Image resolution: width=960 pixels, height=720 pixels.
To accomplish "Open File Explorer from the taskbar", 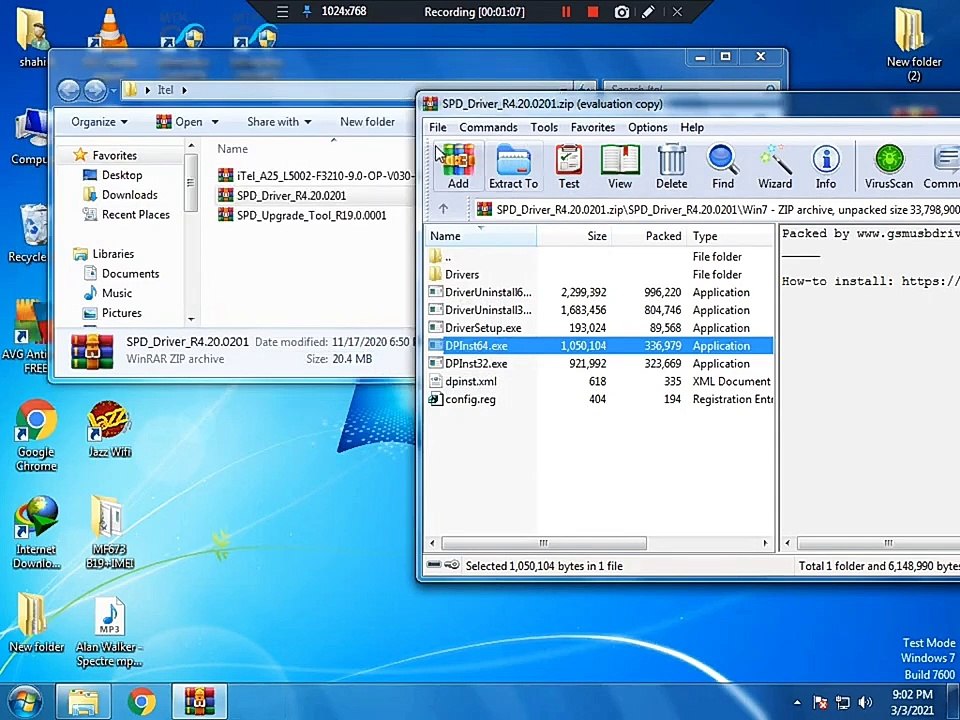I will 83,702.
